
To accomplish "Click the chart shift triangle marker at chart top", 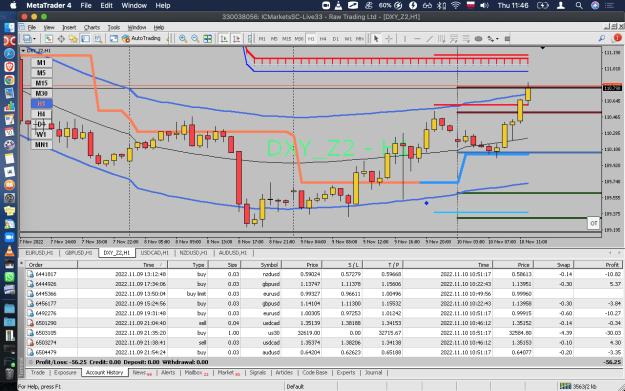I will [542, 48].
